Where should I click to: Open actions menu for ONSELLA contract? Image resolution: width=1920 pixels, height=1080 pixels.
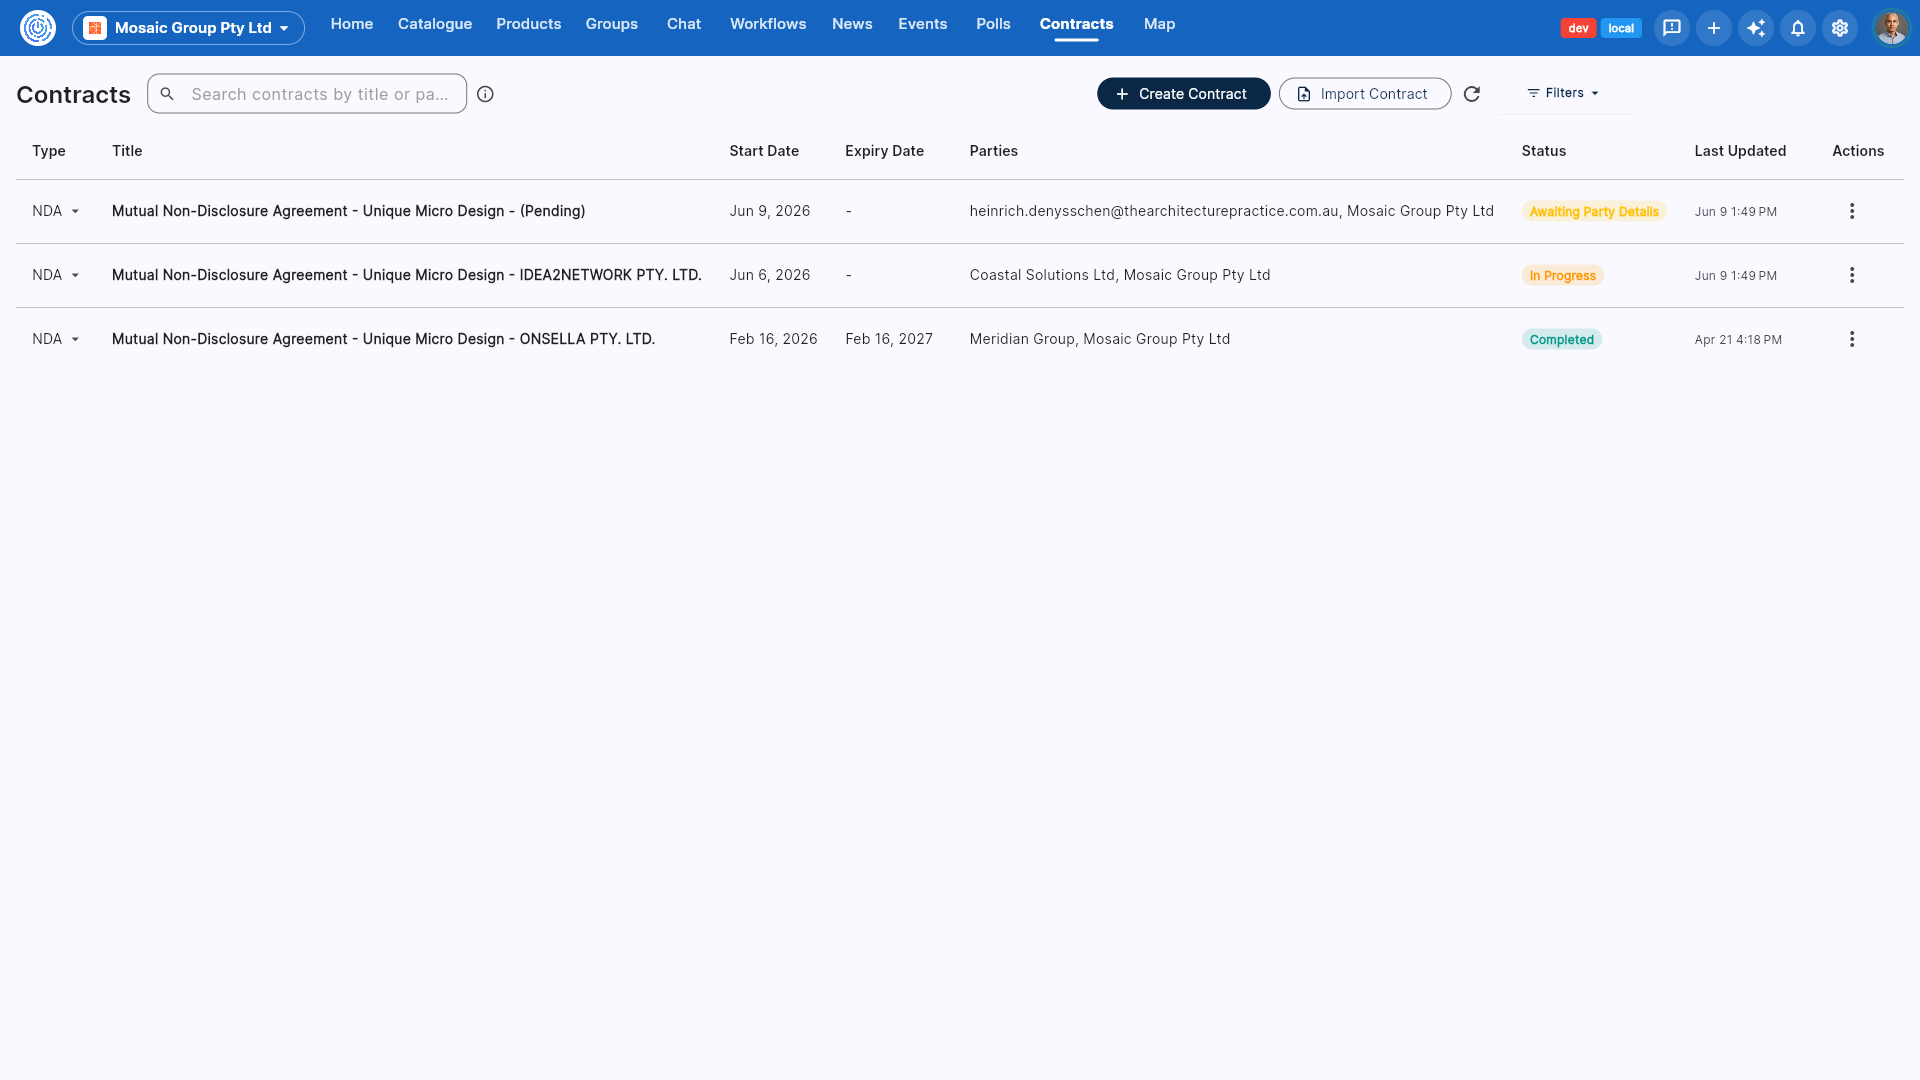coord(1851,339)
